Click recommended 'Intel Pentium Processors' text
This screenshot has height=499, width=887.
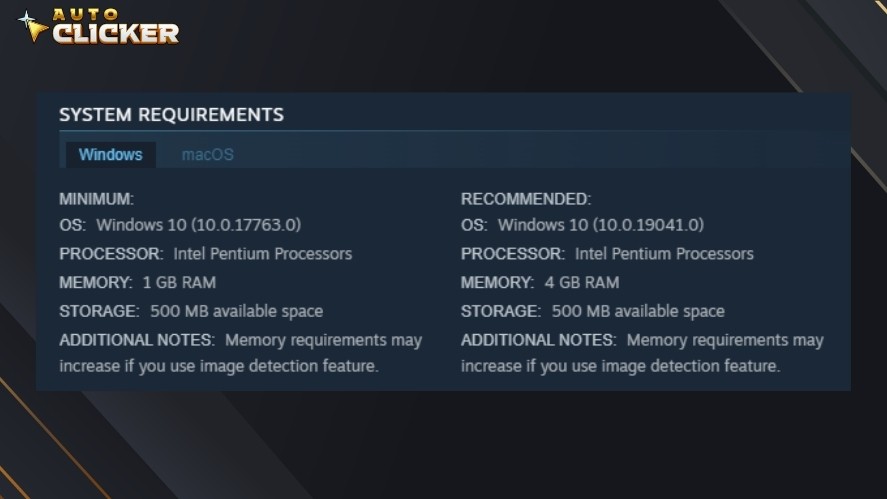[664, 254]
